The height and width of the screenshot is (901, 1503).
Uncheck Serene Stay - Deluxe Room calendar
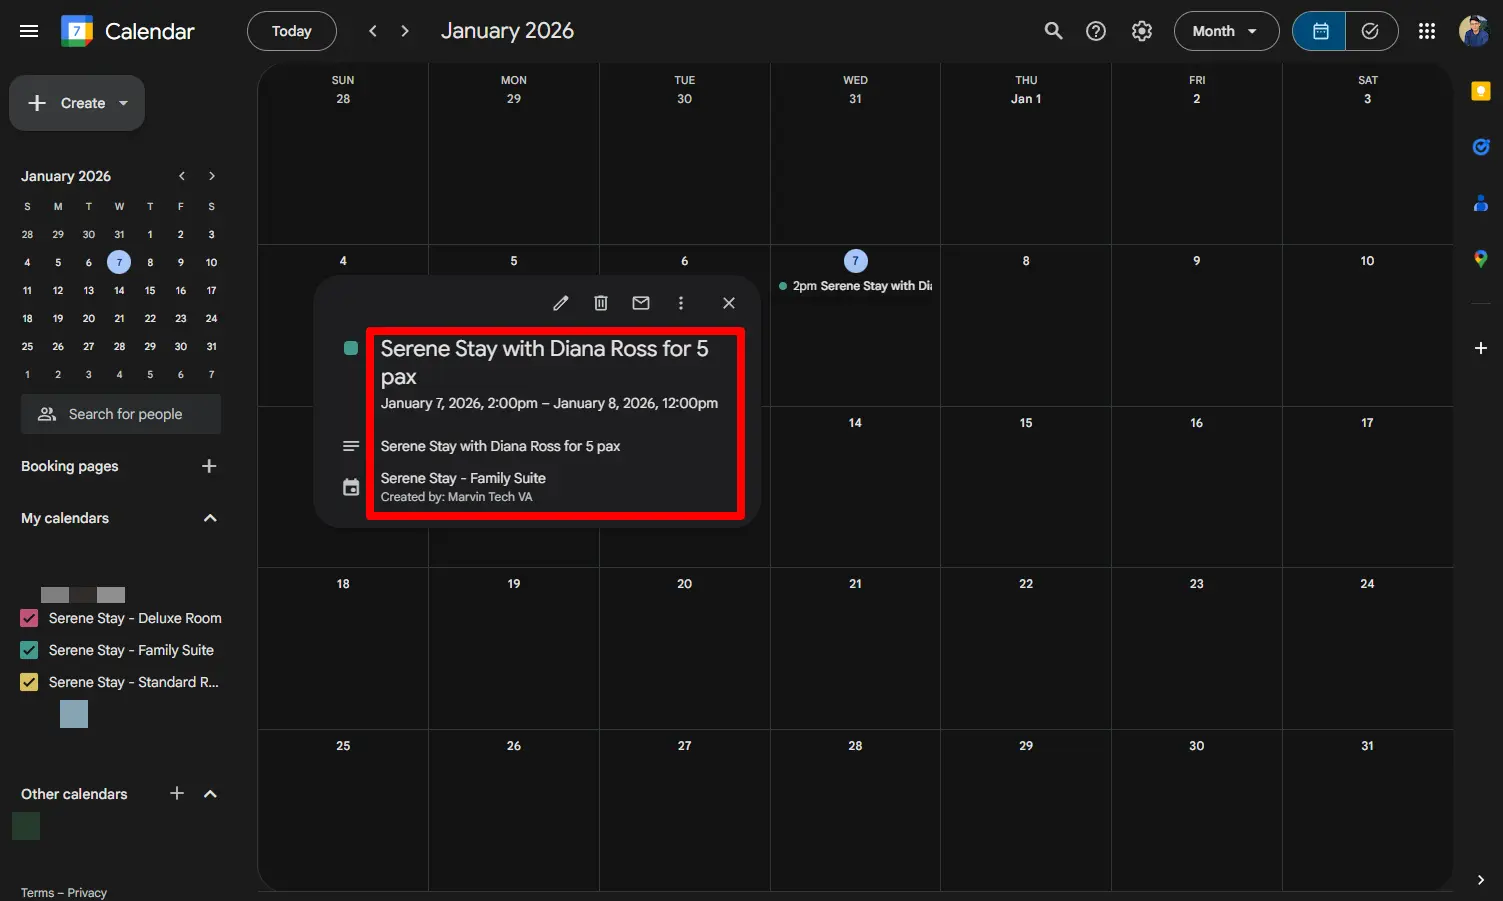[28, 618]
